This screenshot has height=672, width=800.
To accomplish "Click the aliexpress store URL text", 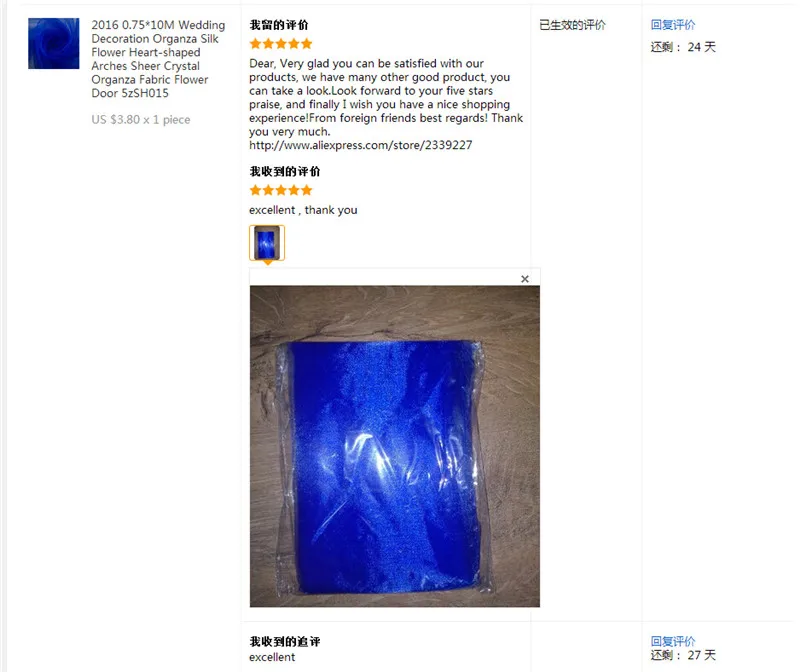I will [x=360, y=145].
